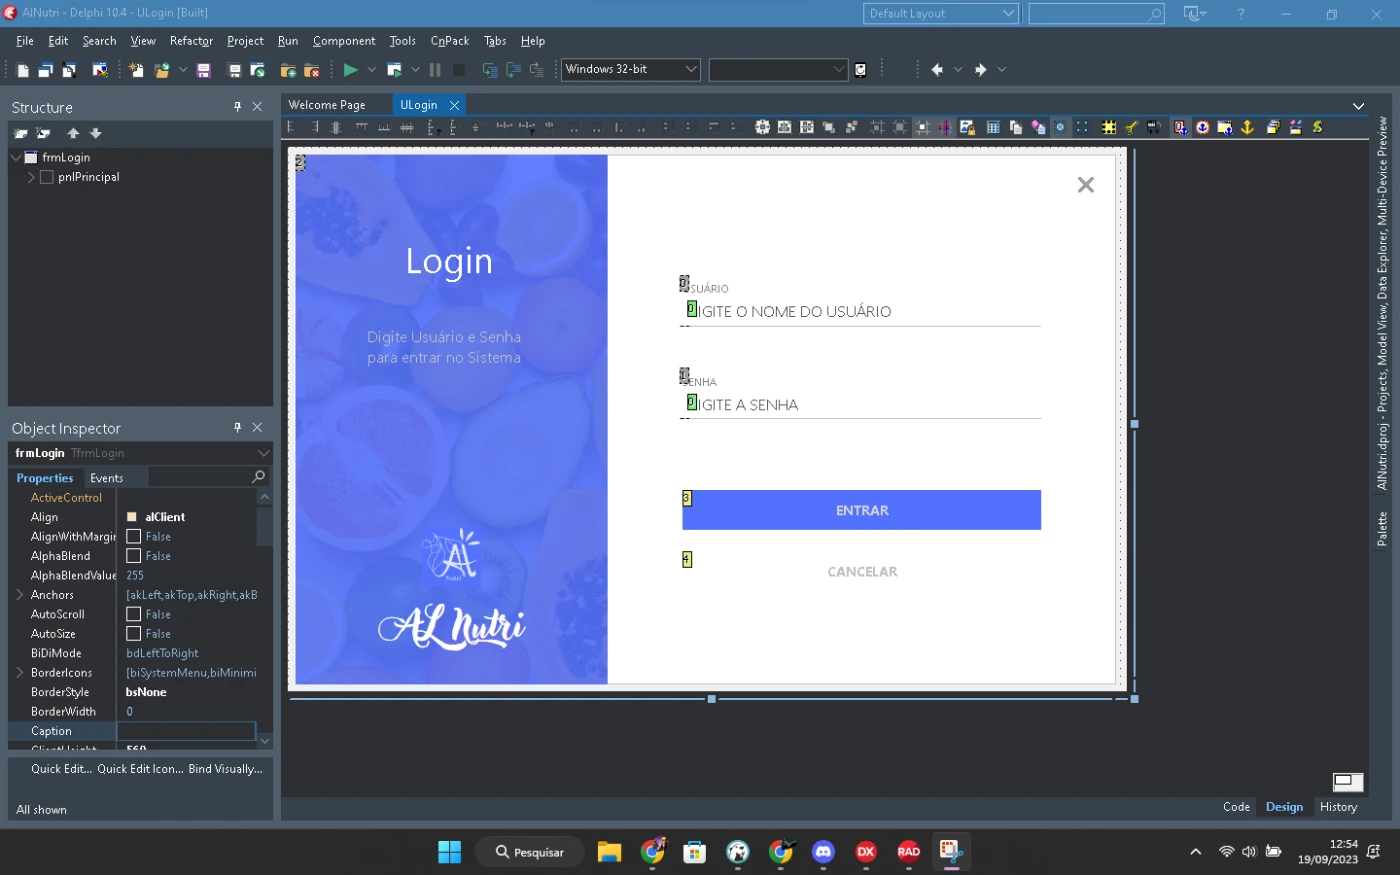Click the Caption property input field
1400x875 pixels.
pos(186,731)
